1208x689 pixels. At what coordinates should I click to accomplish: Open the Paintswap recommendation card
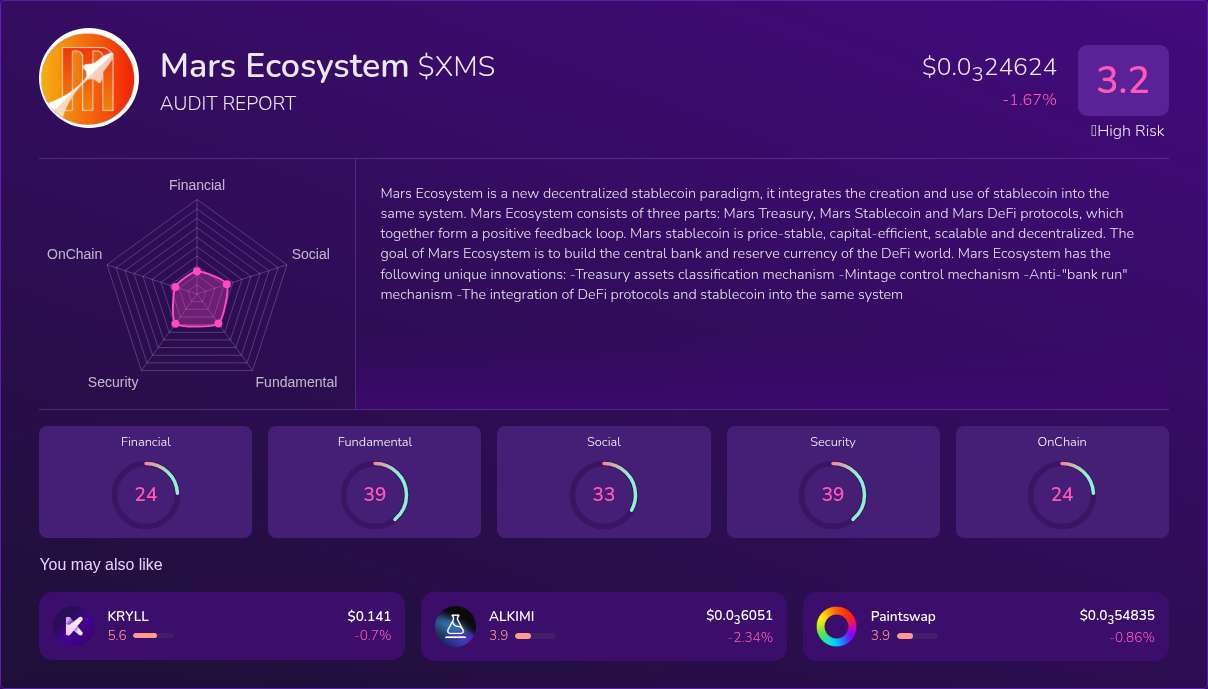pos(986,626)
